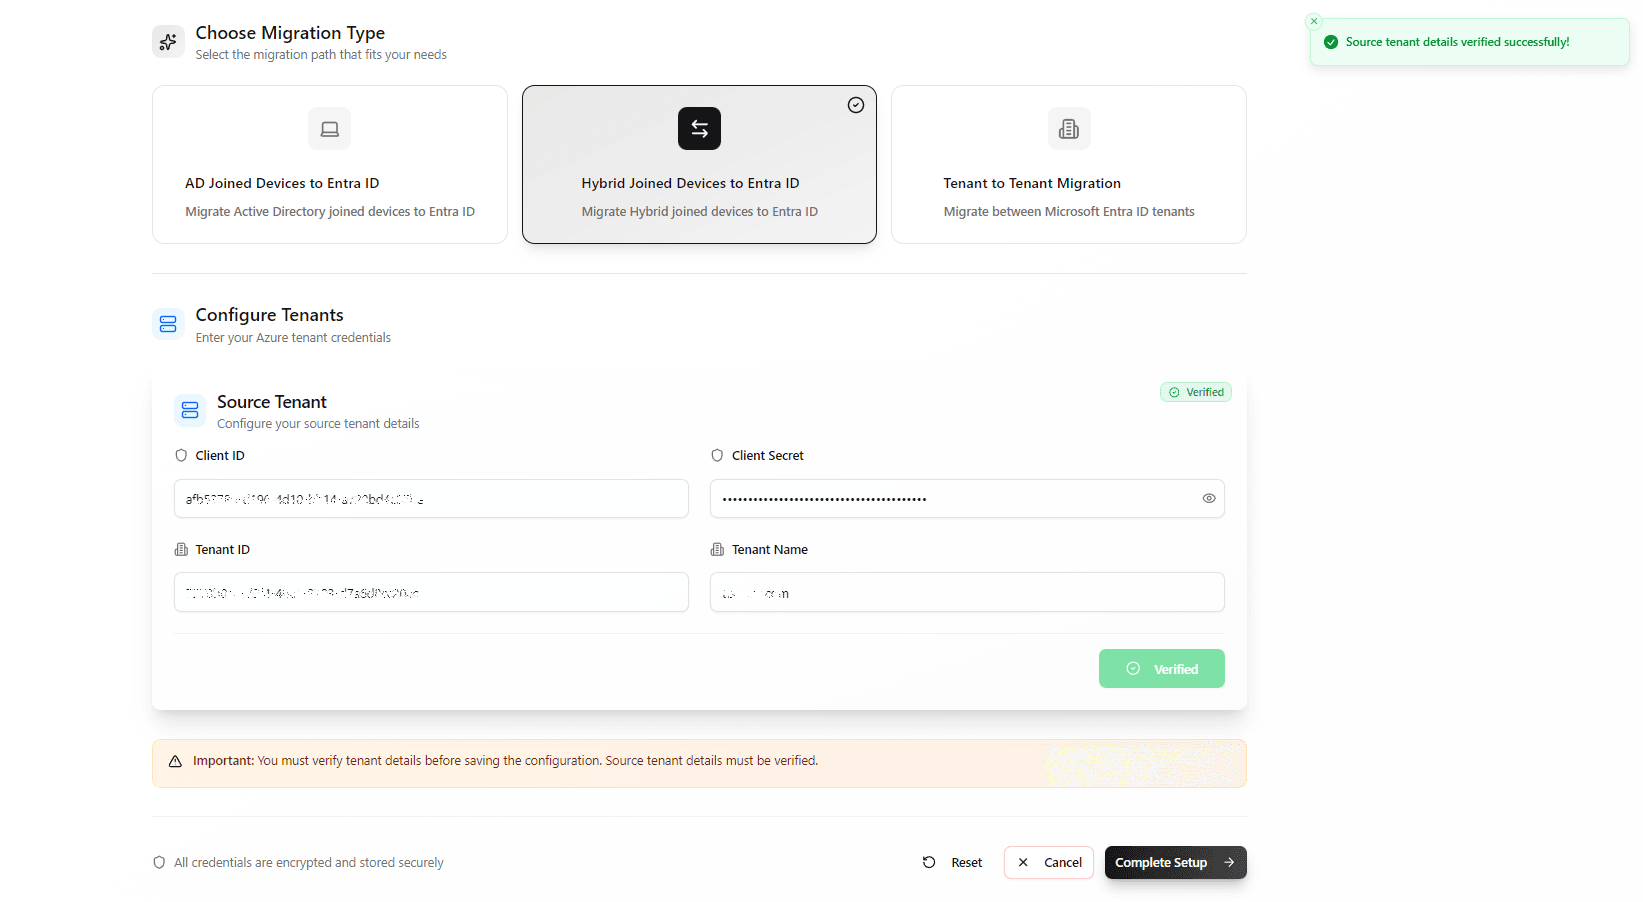Cancel the tenant configuration

coord(1048,862)
